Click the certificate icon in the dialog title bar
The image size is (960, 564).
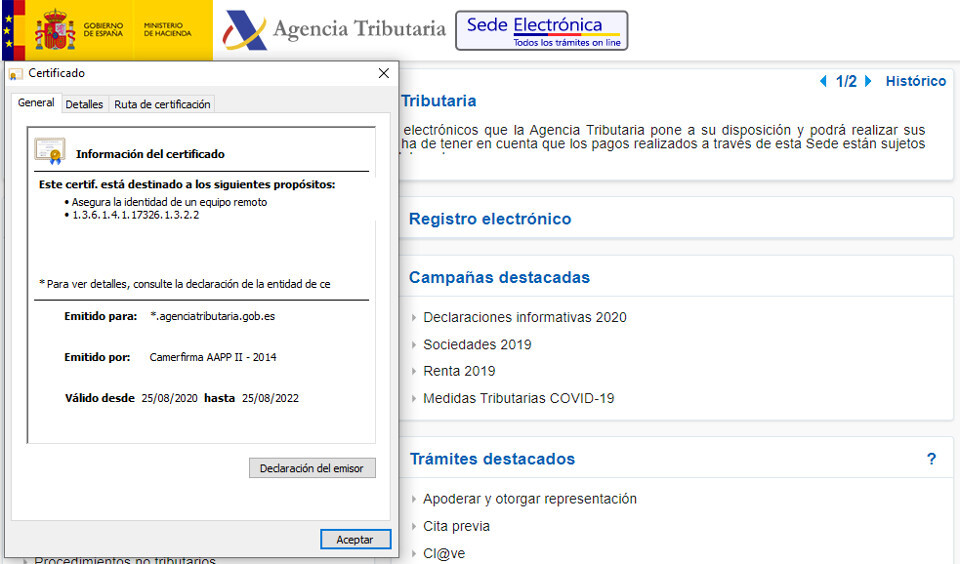16,74
